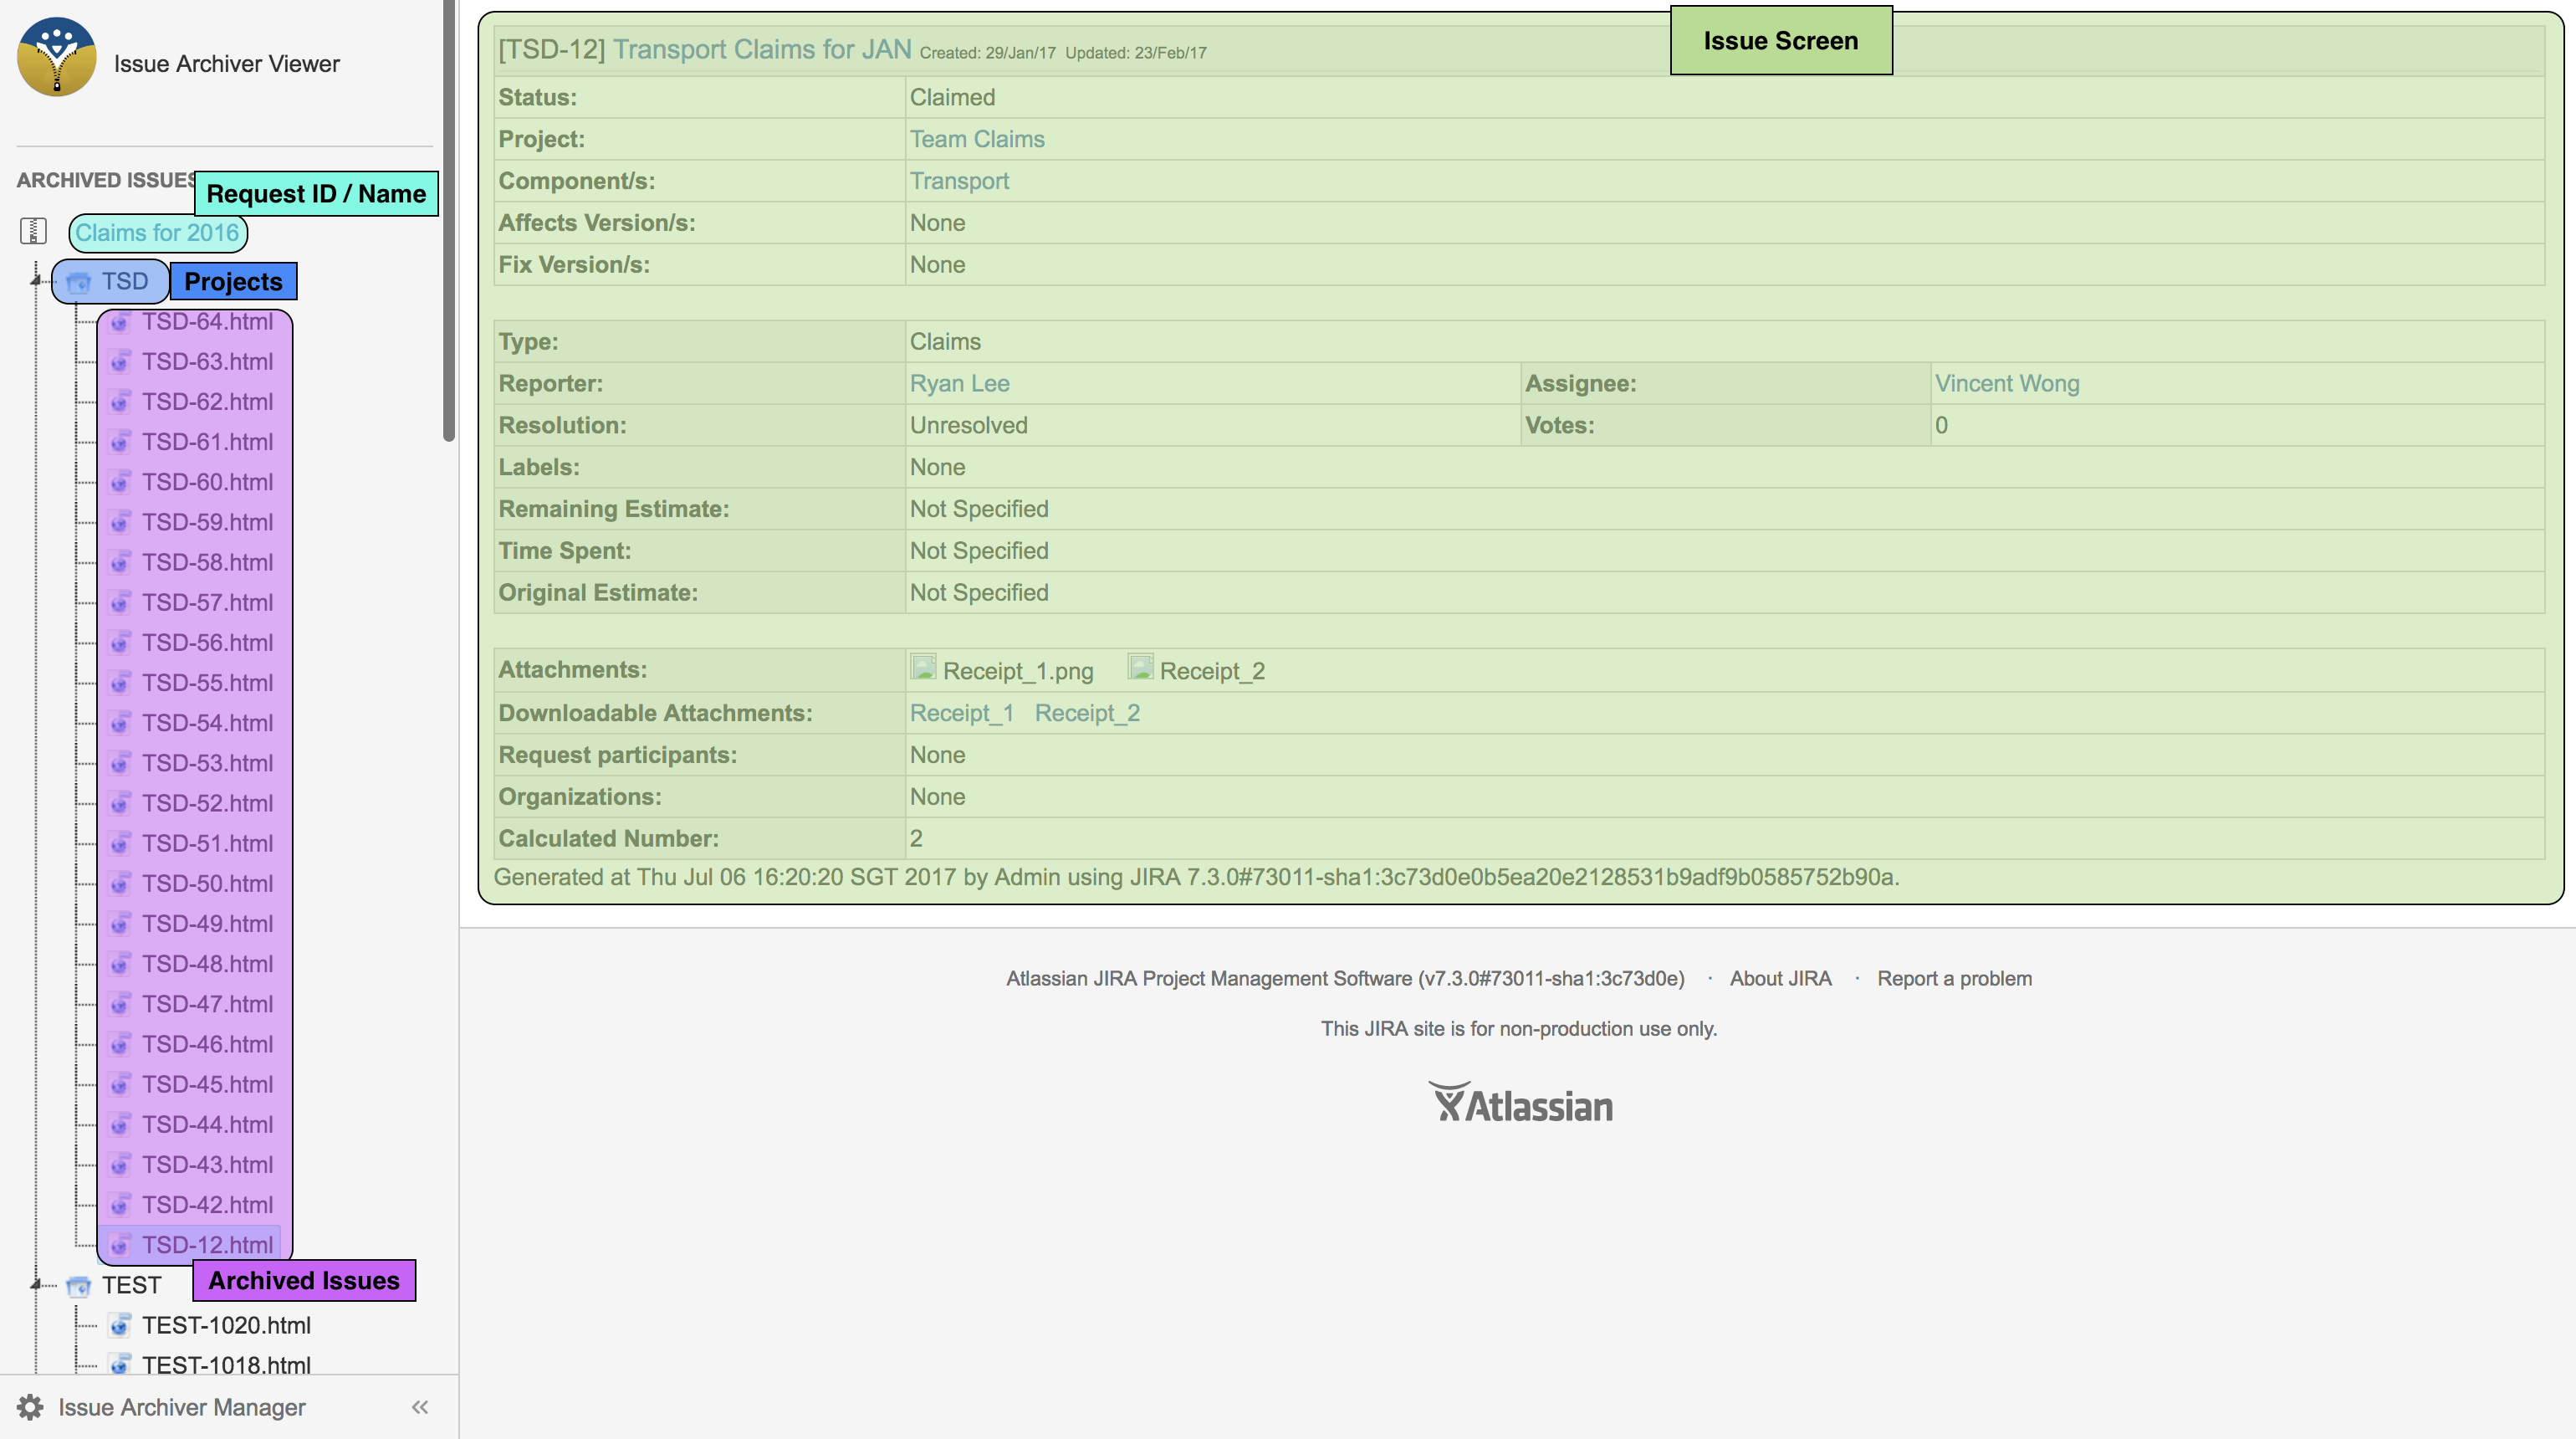Screen dimensions: 2576x1439
Task: Collapse the sidebar using the double-chevron control
Action: [419, 1407]
